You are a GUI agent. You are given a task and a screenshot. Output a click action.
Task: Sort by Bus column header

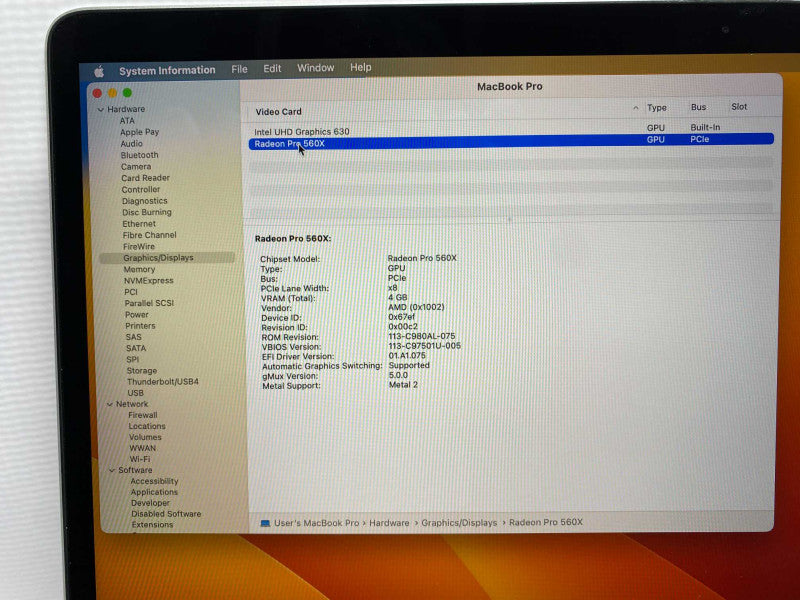tap(698, 107)
